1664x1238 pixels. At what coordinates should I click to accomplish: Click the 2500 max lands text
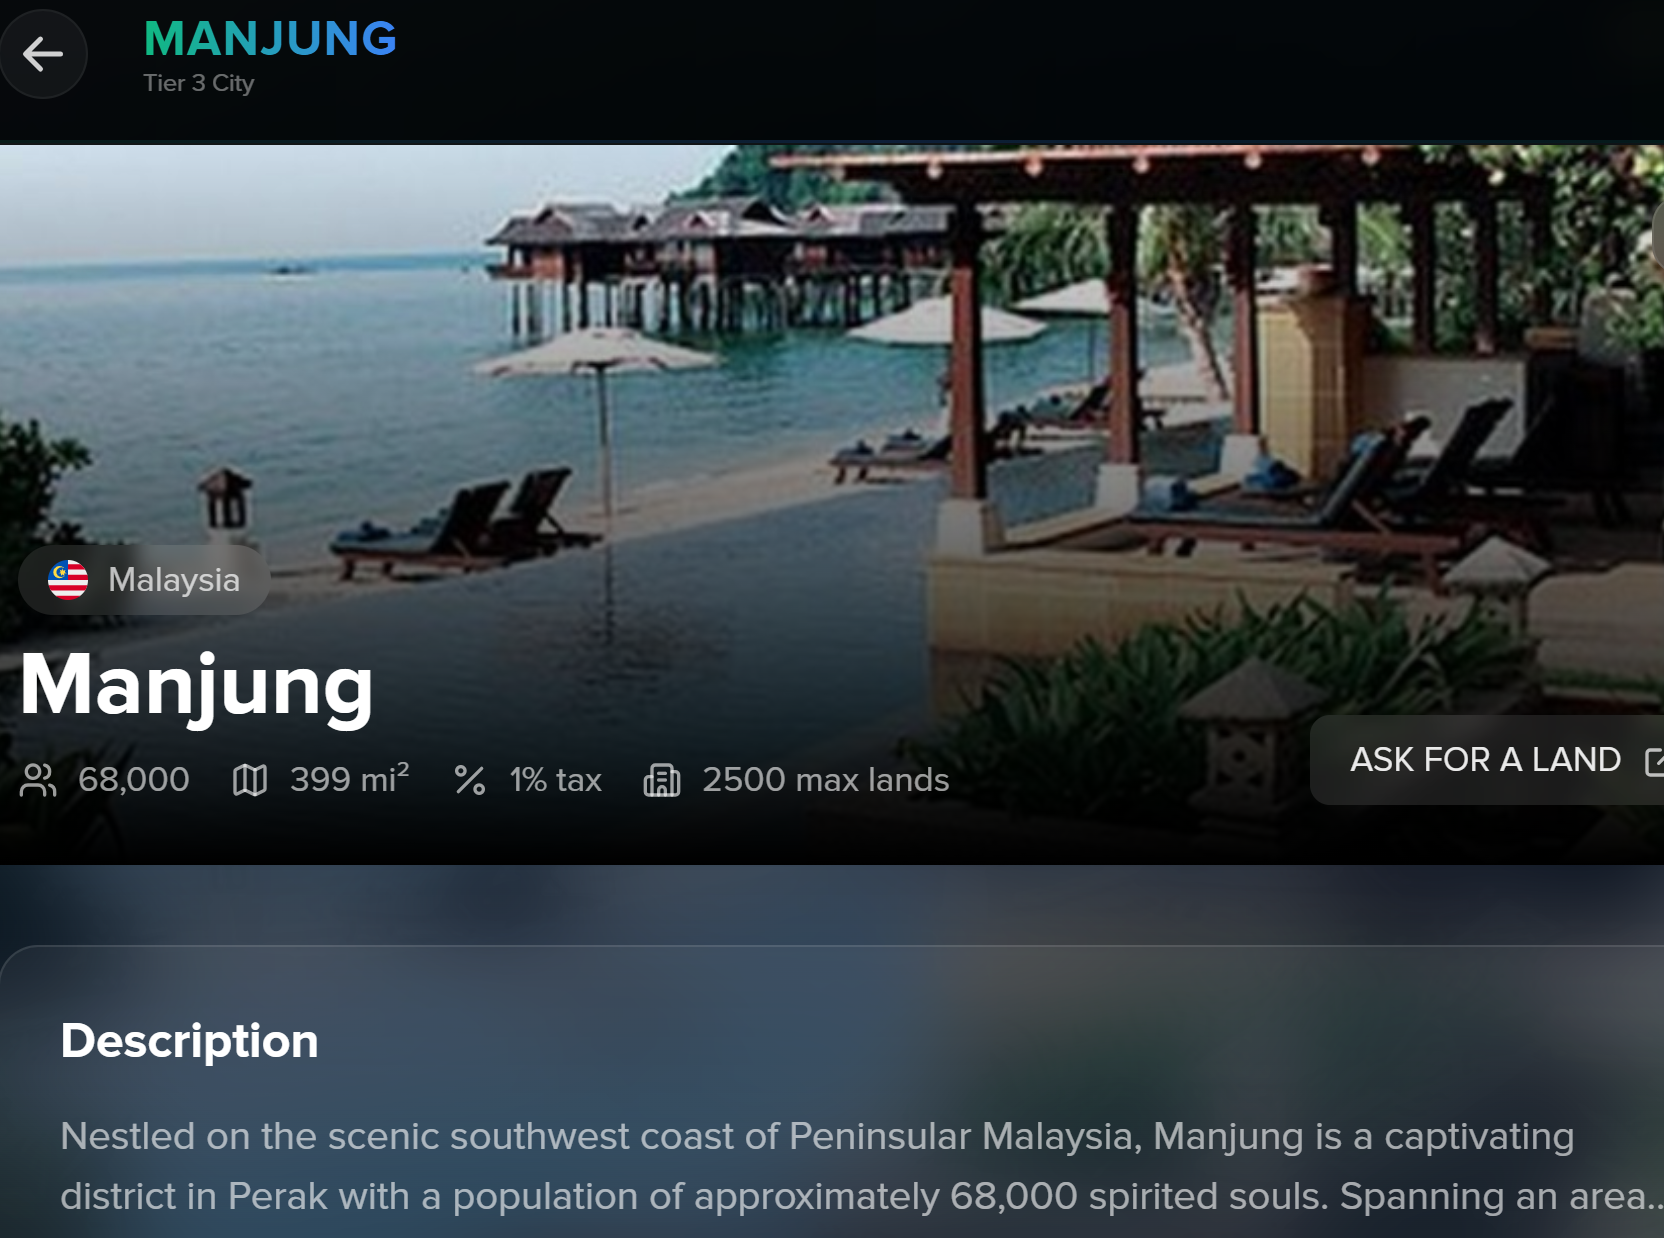coord(825,780)
